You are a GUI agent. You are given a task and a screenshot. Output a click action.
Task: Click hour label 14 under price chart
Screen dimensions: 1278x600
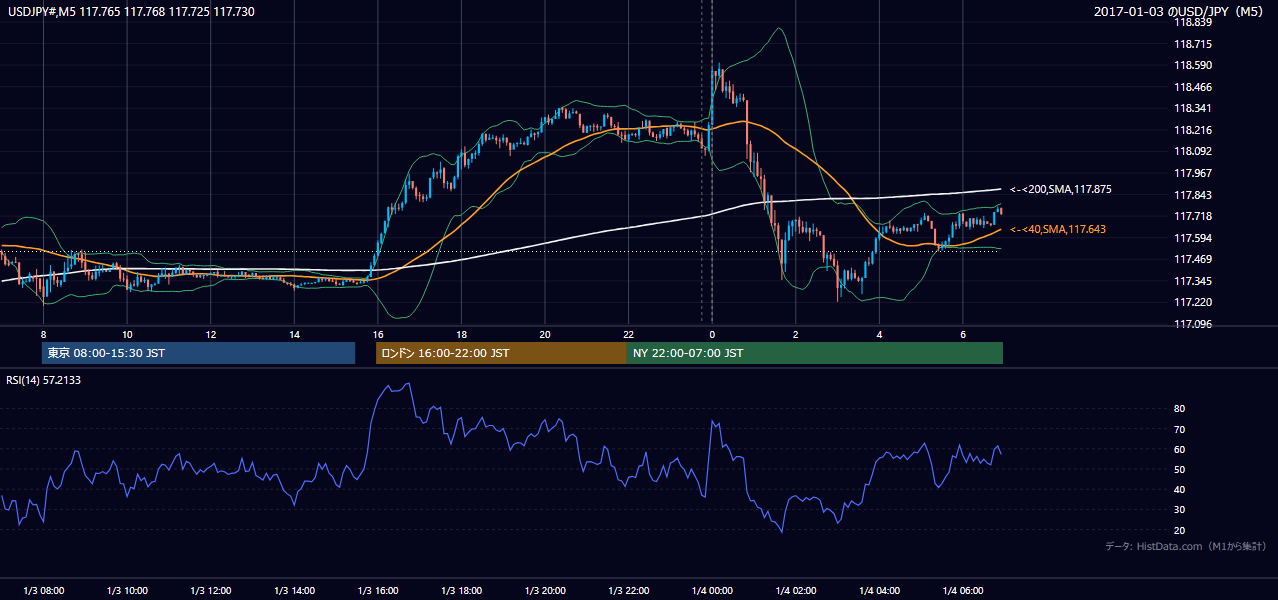tap(294, 334)
